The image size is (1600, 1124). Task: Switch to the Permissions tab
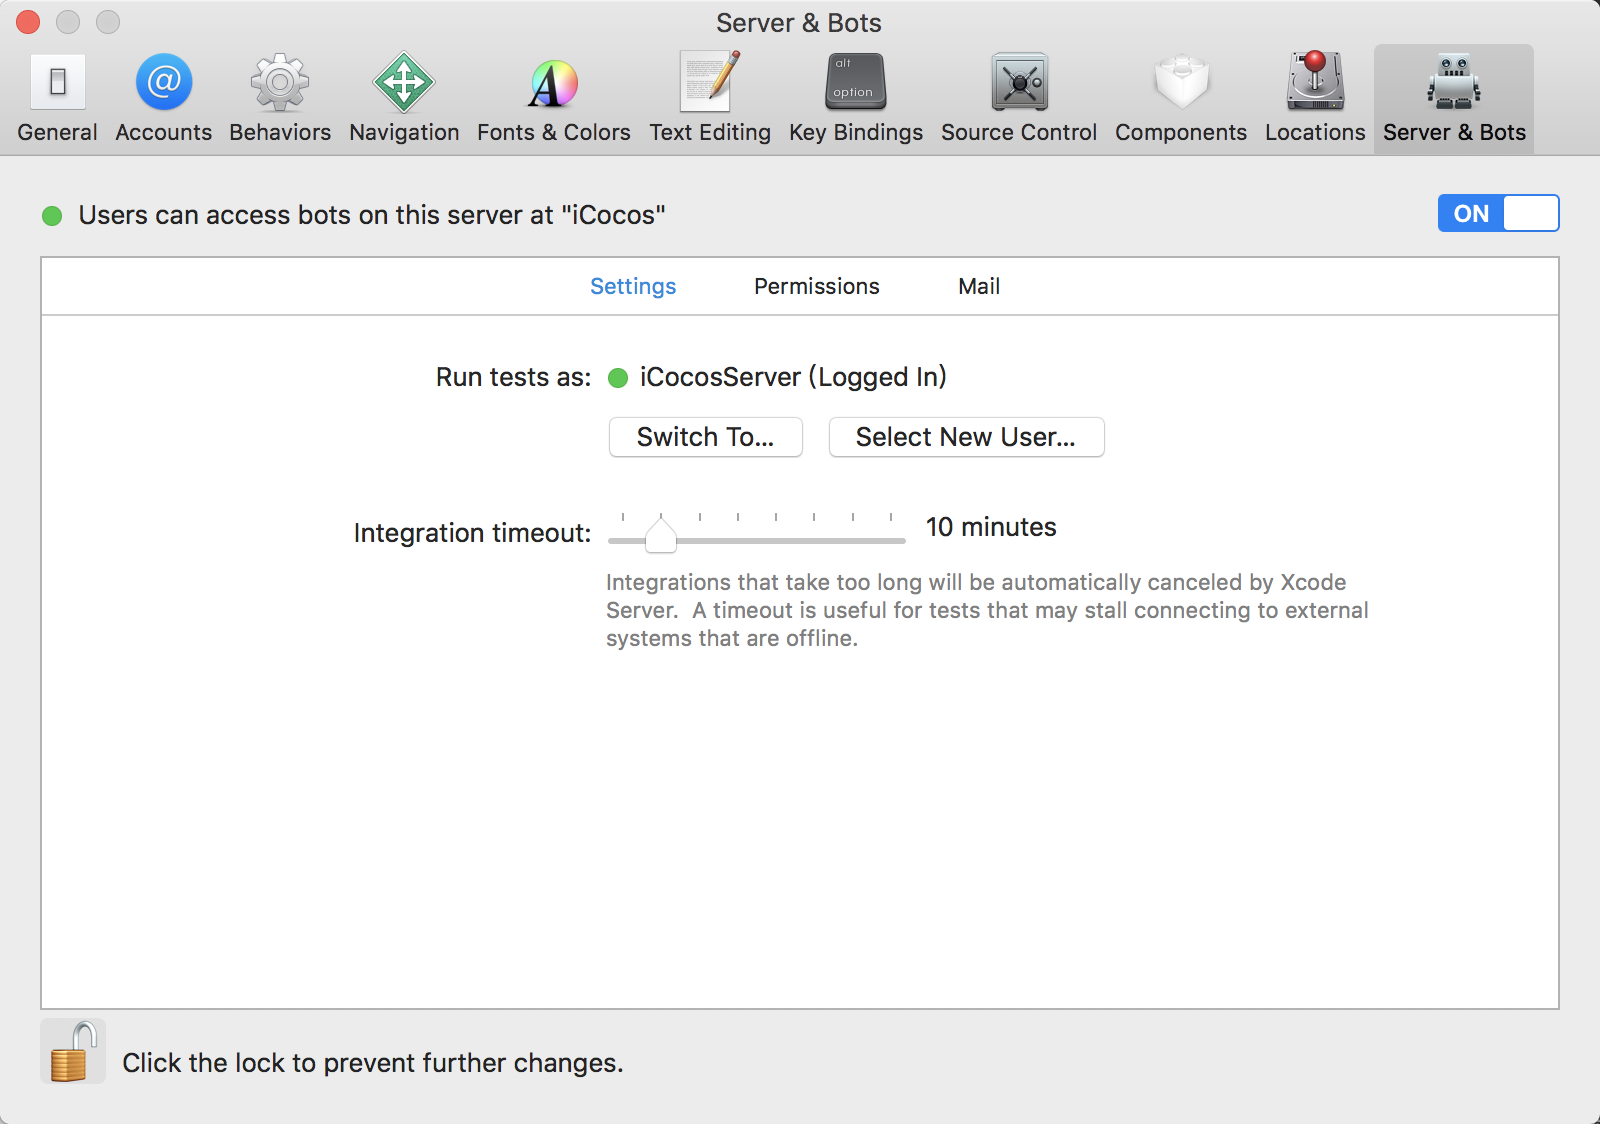pyautogui.click(x=817, y=286)
